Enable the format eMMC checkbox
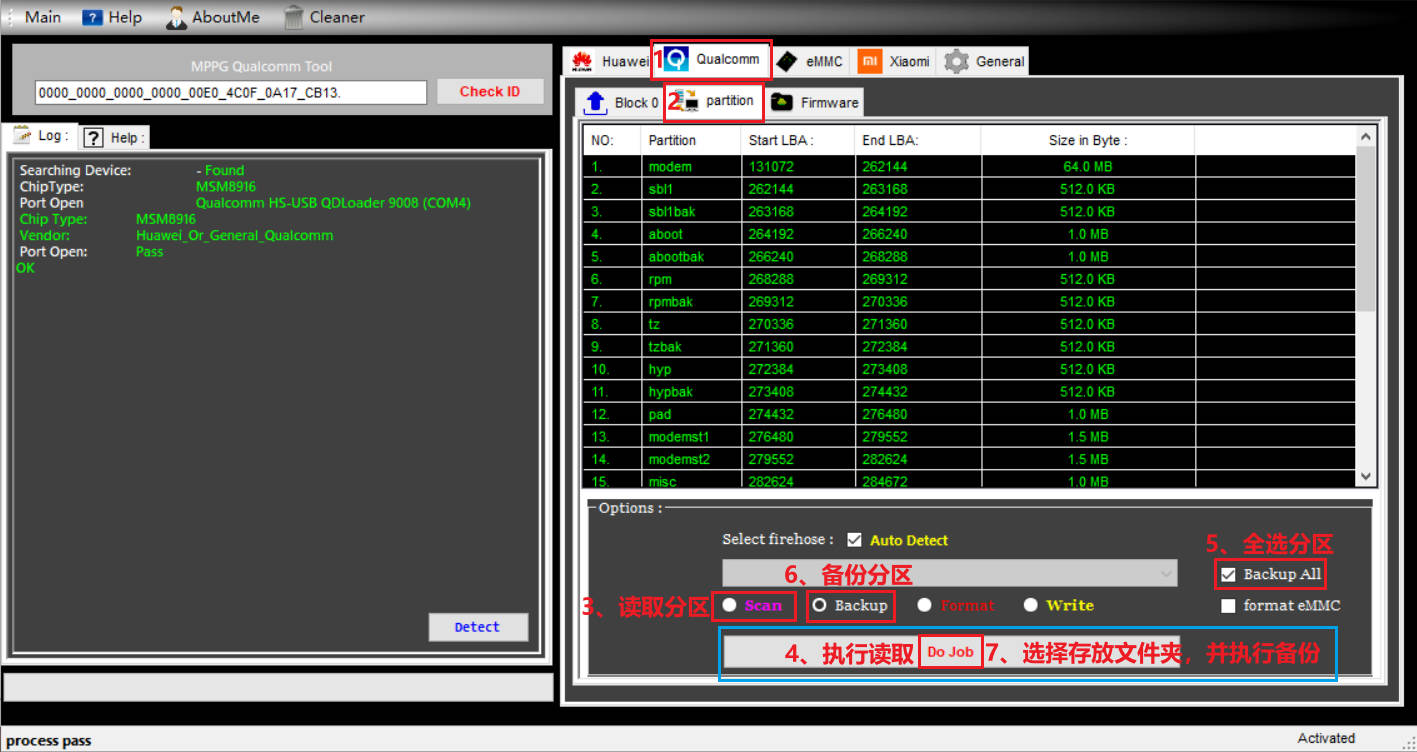The height and width of the screenshot is (752, 1417). pyautogui.click(x=1228, y=605)
